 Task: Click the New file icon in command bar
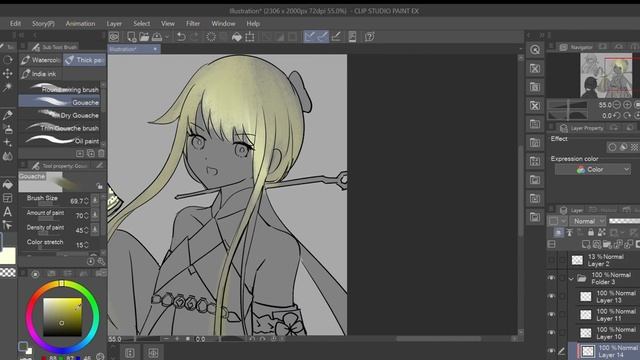coord(131,37)
